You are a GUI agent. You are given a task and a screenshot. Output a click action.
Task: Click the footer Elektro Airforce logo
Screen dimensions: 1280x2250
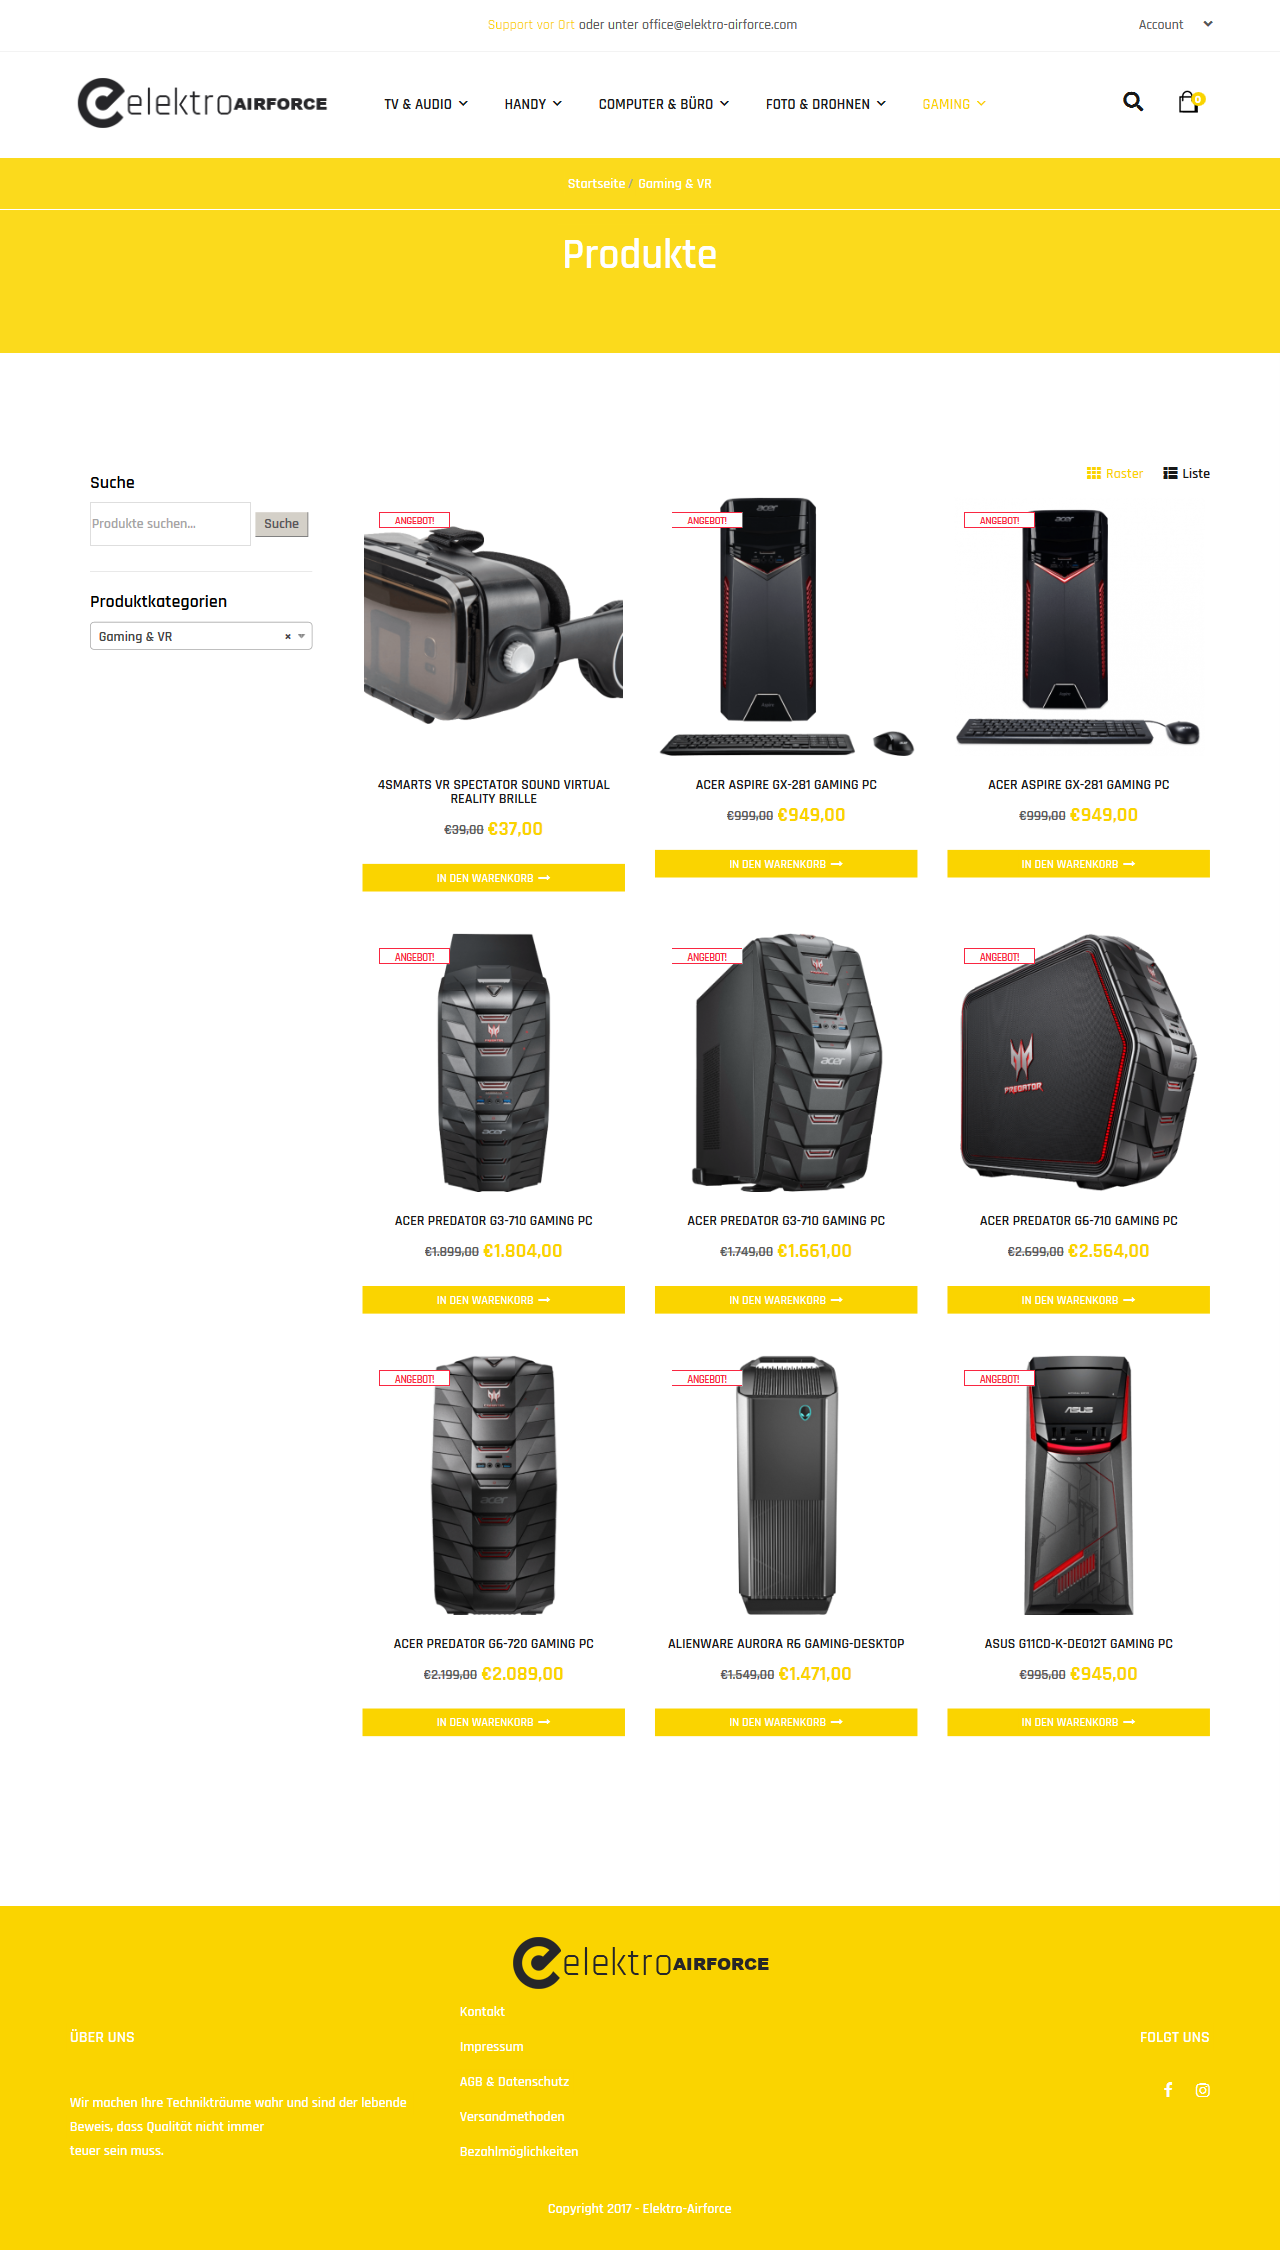(640, 1963)
